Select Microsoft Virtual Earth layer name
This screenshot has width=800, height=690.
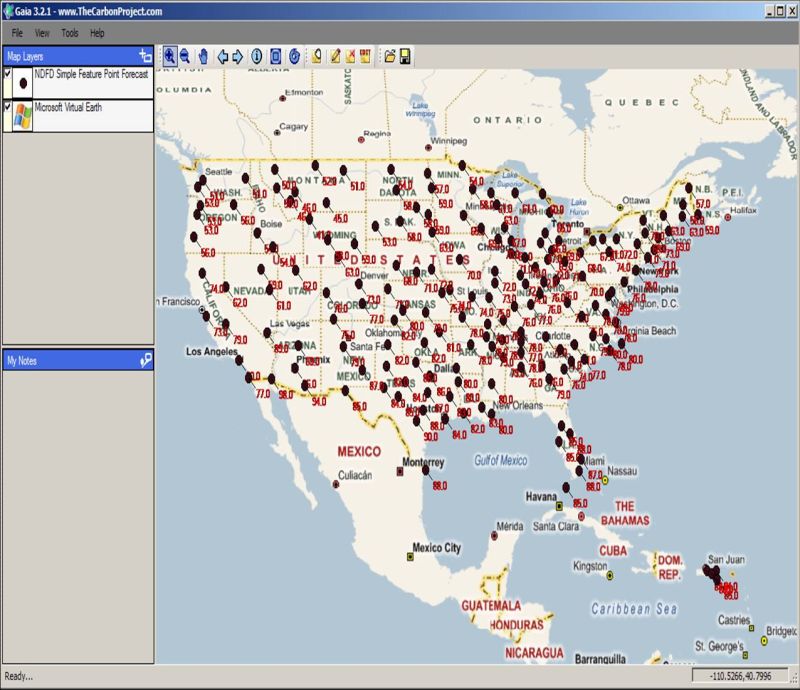point(68,107)
